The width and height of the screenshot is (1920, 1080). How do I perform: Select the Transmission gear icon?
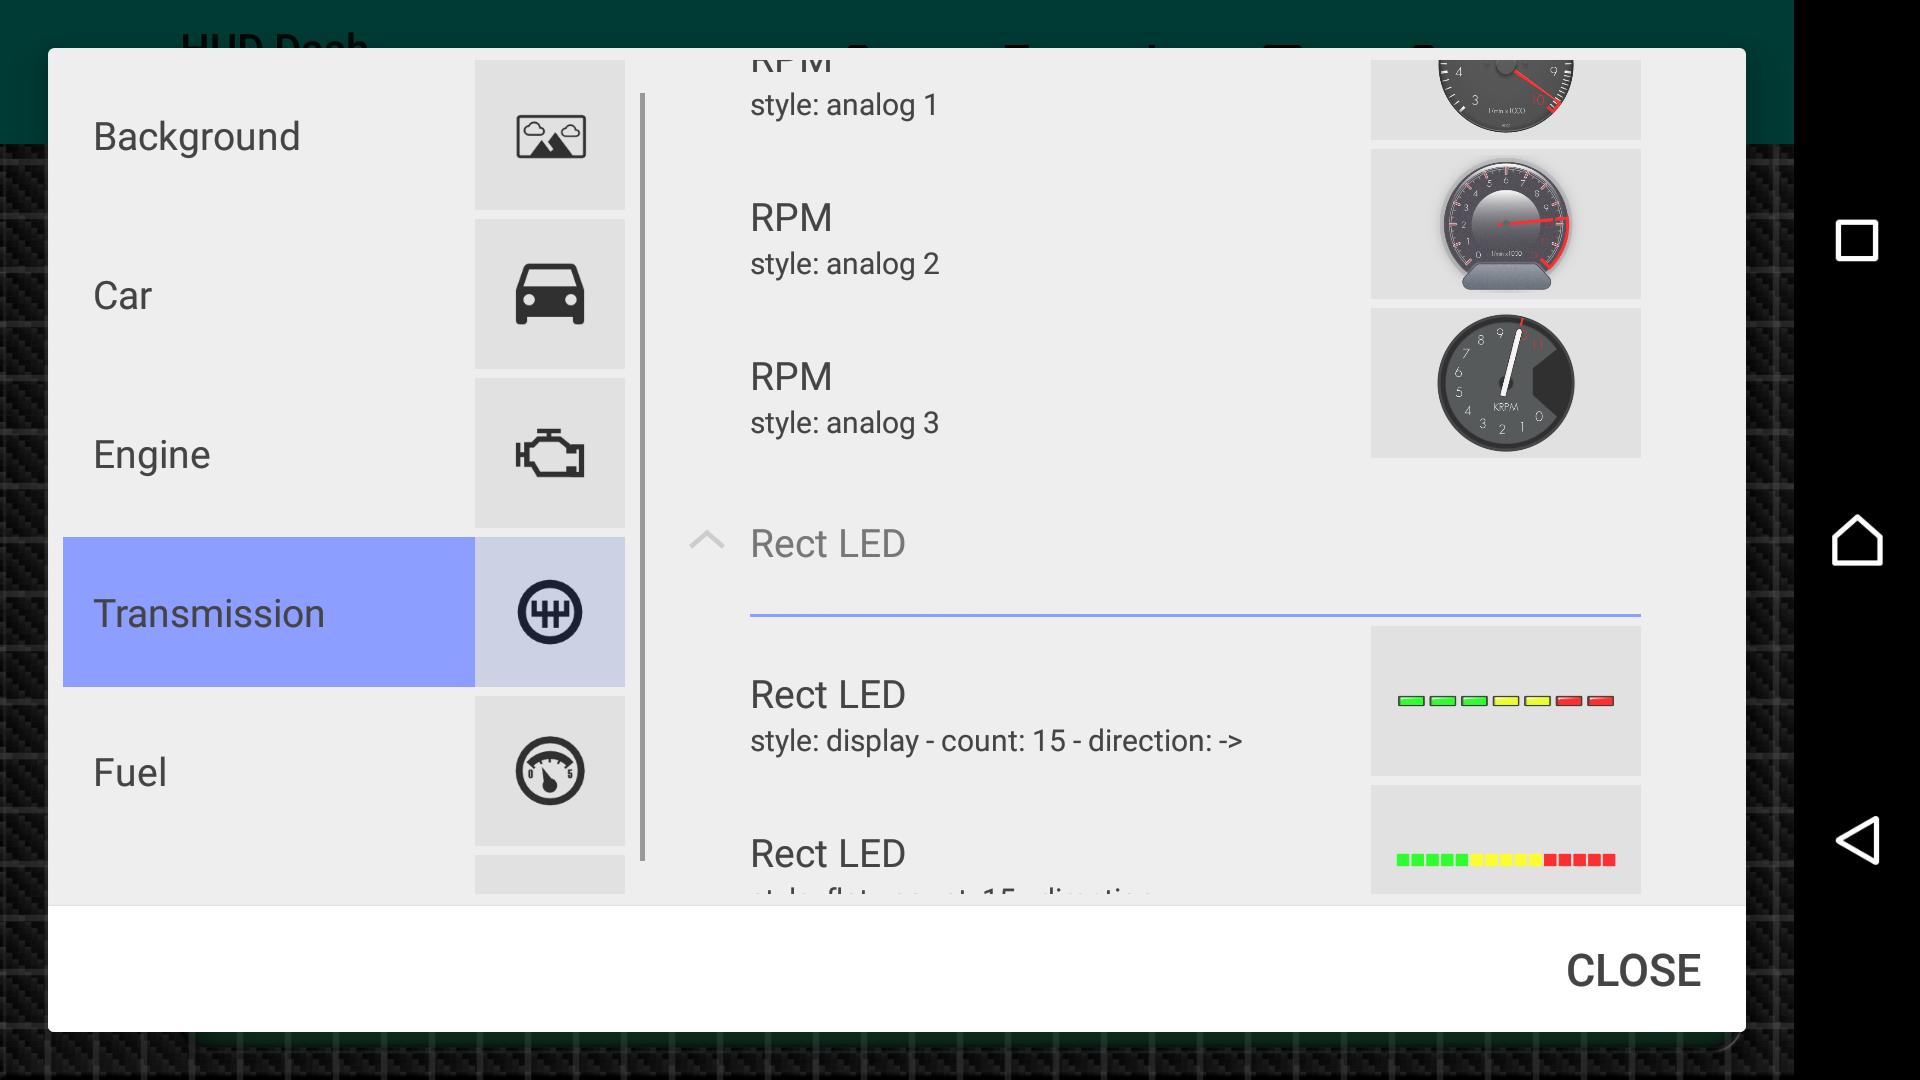(549, 612)
